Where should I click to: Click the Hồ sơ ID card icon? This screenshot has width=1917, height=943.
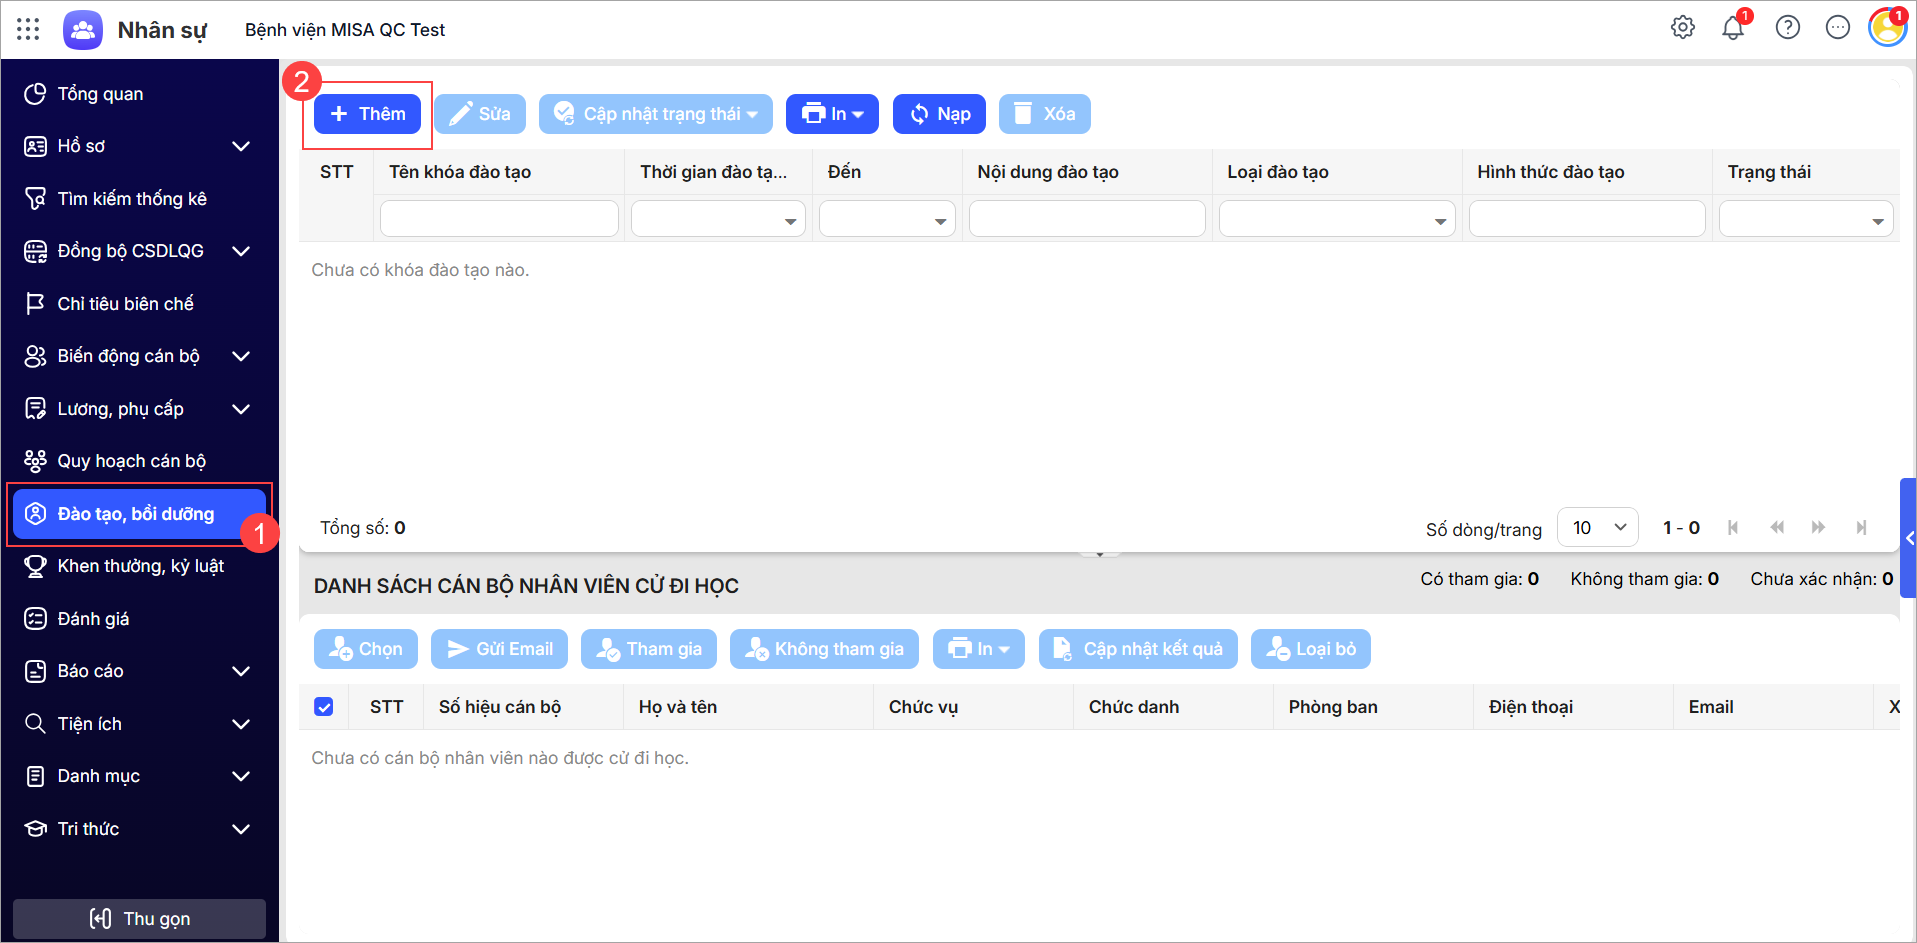(35, 146)
